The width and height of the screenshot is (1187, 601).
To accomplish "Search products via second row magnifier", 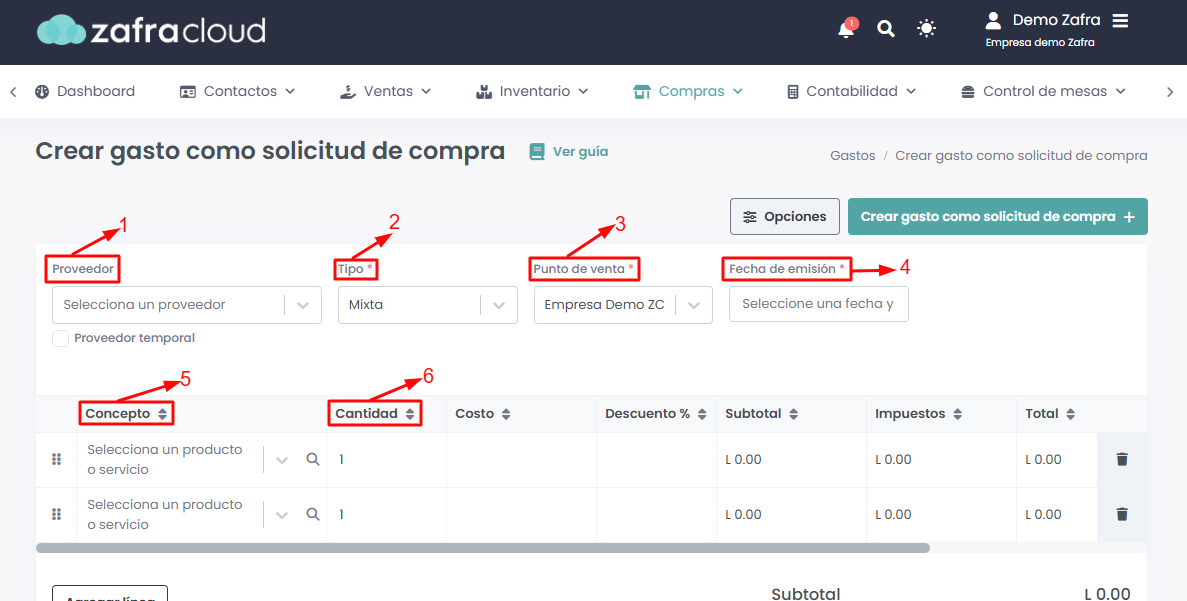I will pyautogui.click(x=313, y=515).
